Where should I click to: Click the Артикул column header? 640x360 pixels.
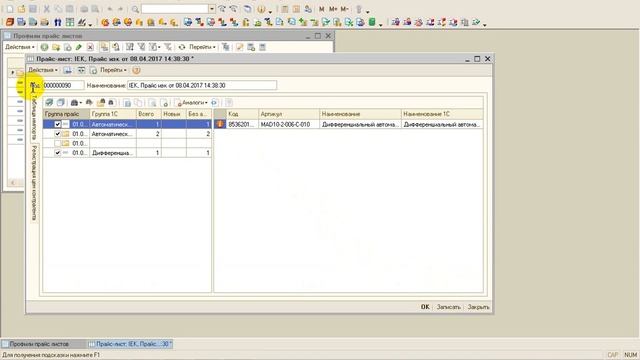tap(289, 114)
